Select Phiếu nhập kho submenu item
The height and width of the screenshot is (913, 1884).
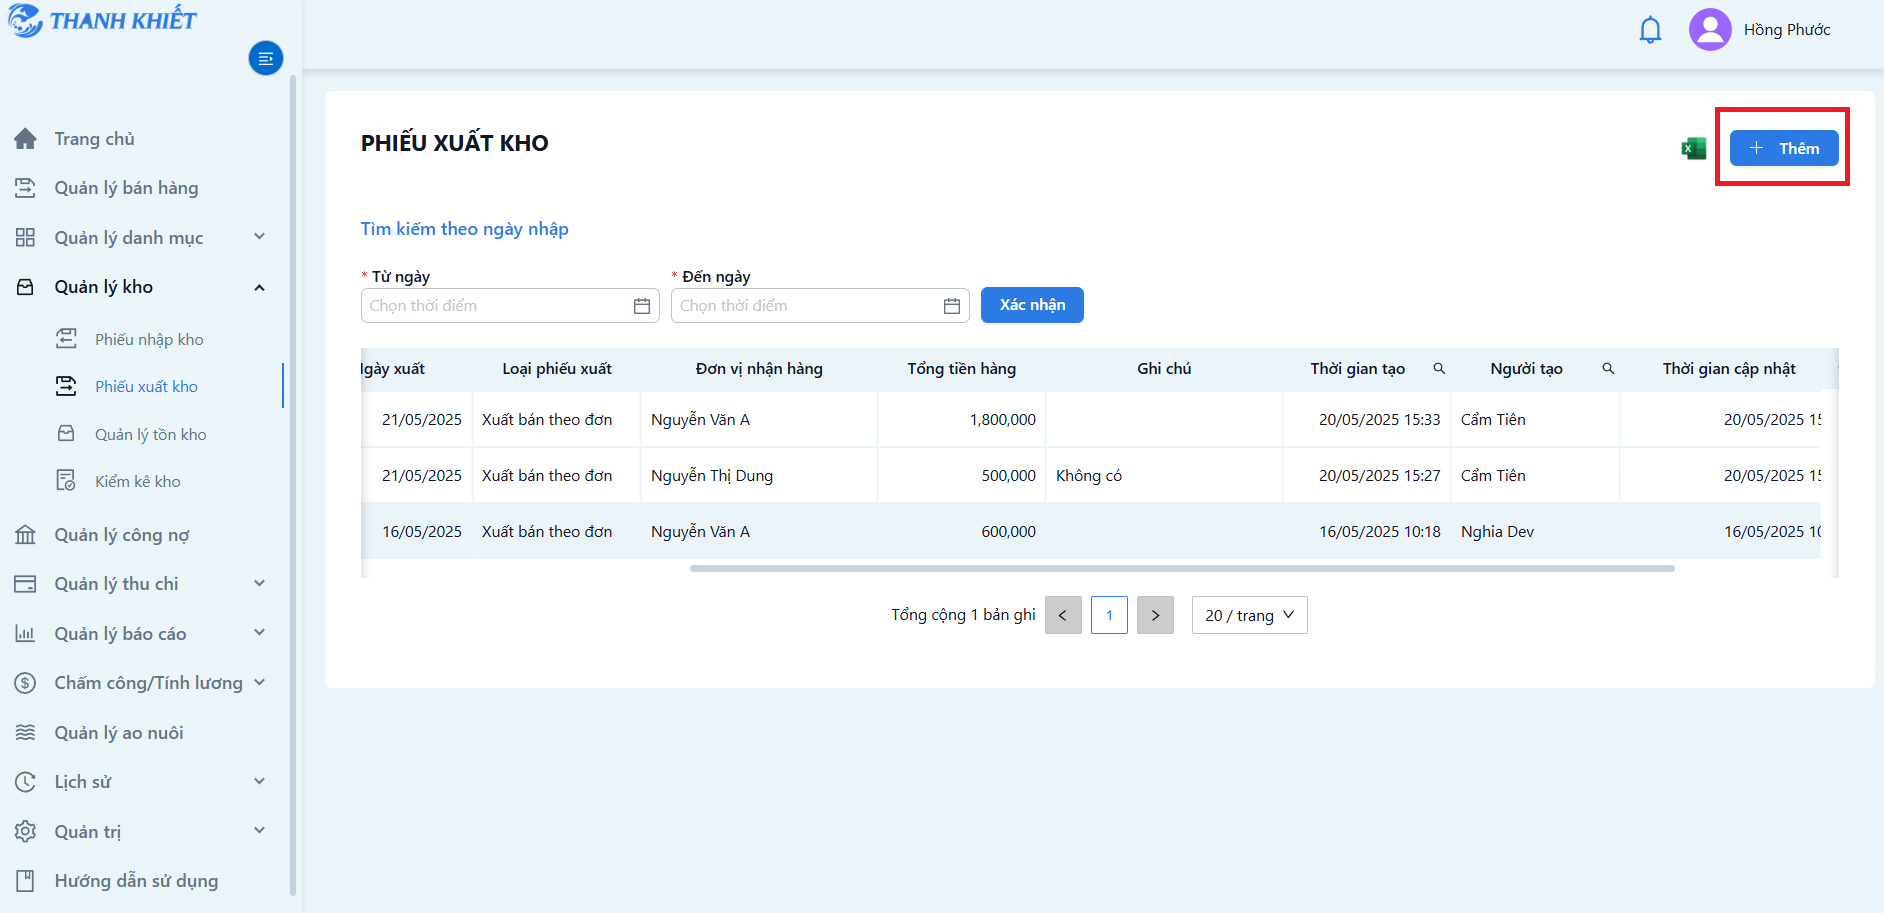[149, 339]
